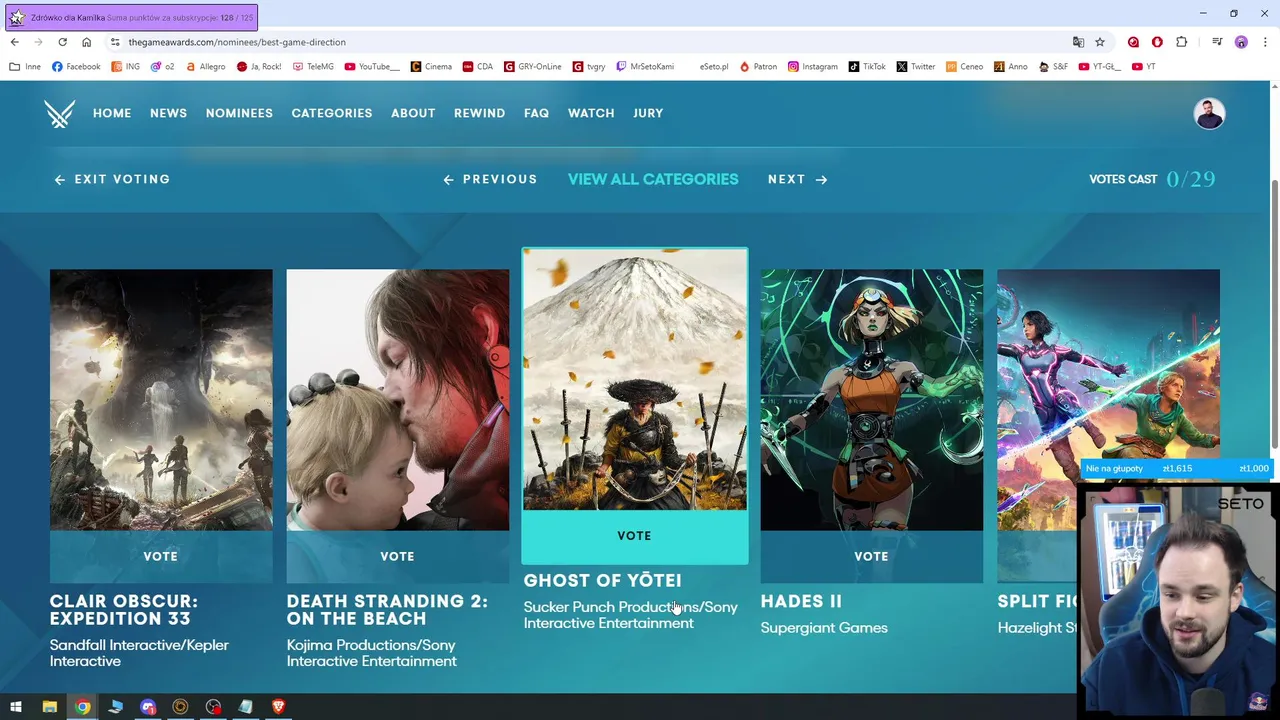Open the Twitter bookmark
The height and width of the screenshot is (720, 1280).
click(916, 67)
